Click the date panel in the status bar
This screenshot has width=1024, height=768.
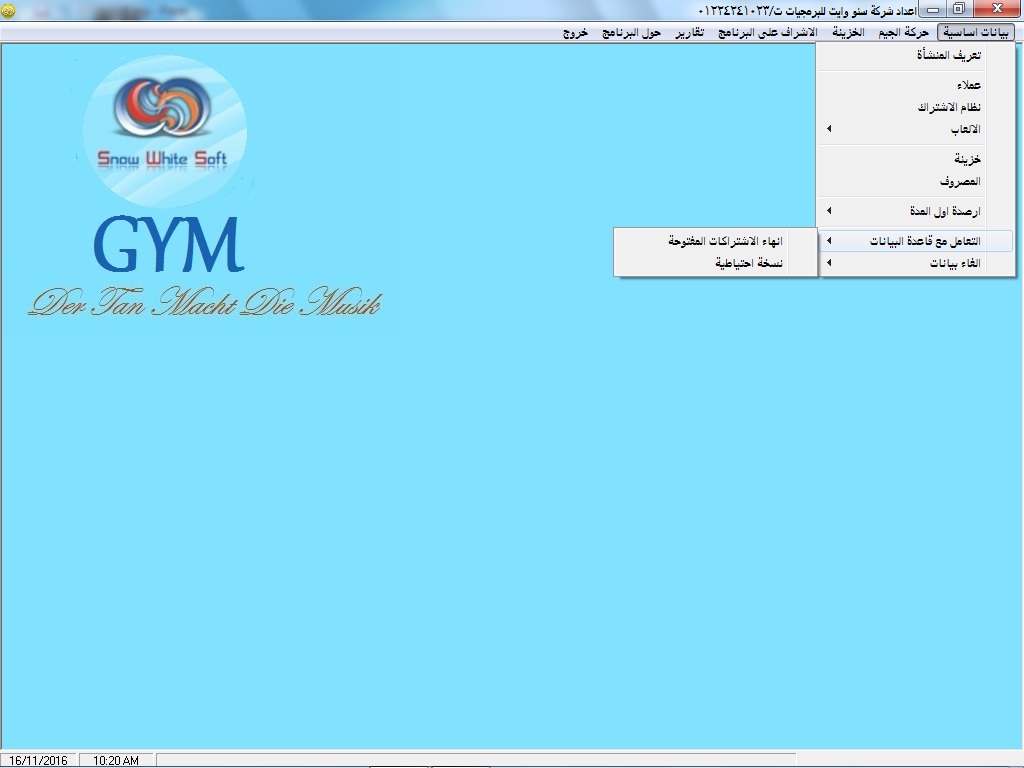point(38,761)
